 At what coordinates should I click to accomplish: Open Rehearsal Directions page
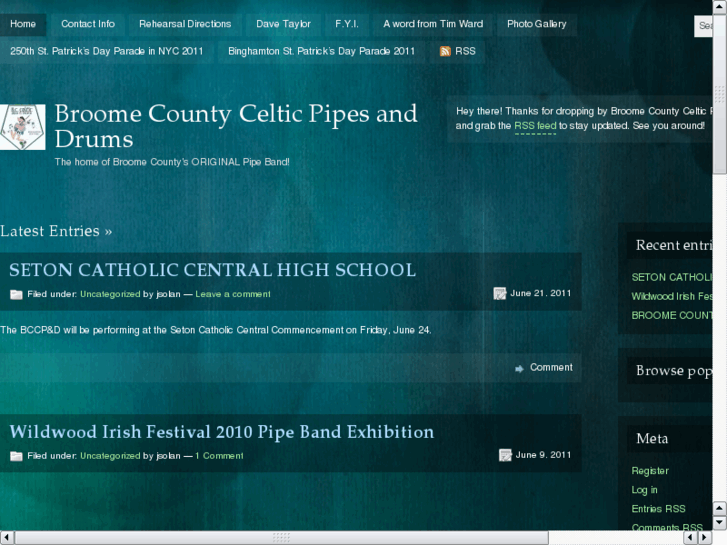[x=185, y=24]
